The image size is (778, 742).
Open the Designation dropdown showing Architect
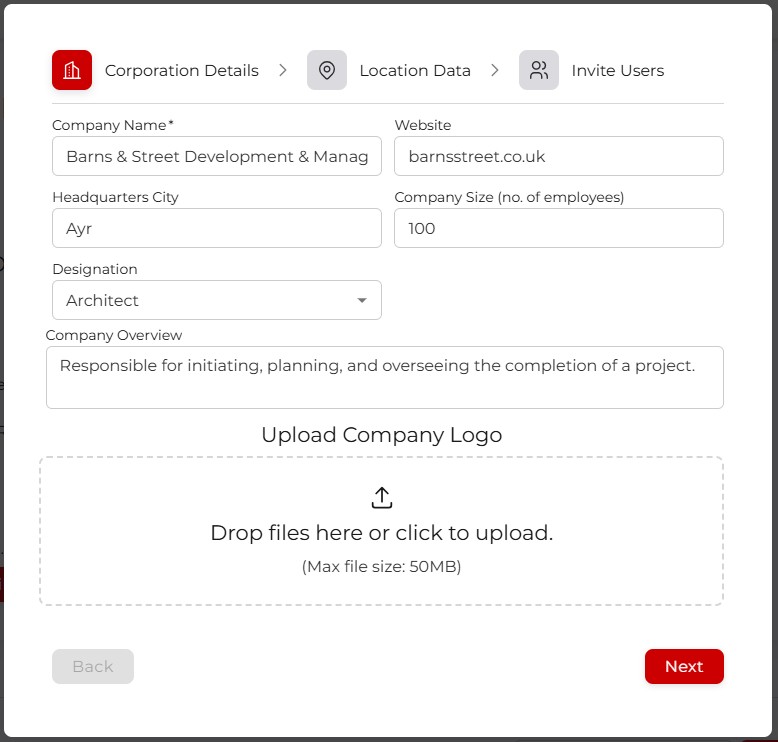pyautogui.click(x=217, y=300)
